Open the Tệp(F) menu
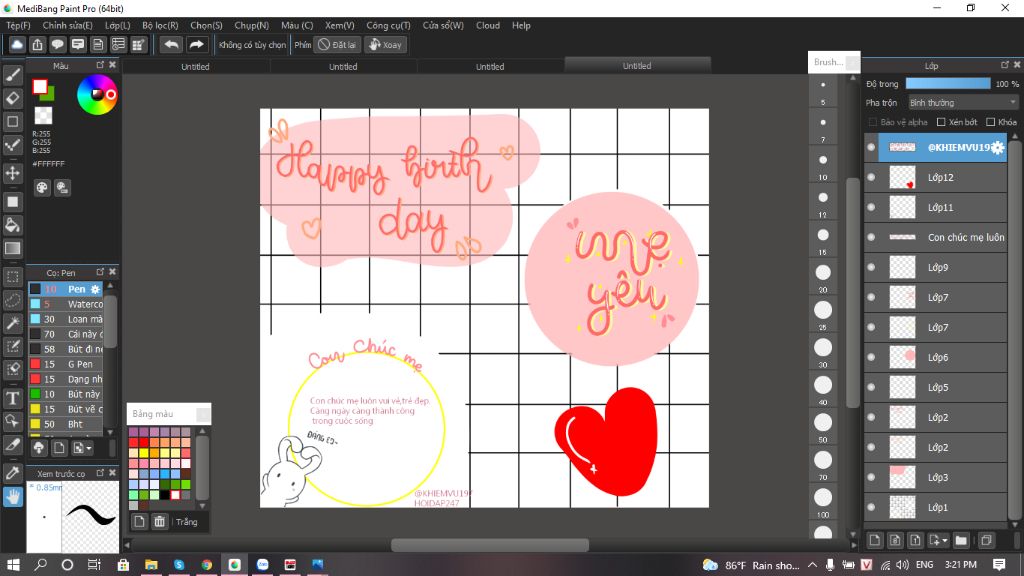Viewport: 1024px width, 576px height. pos(18,25)
